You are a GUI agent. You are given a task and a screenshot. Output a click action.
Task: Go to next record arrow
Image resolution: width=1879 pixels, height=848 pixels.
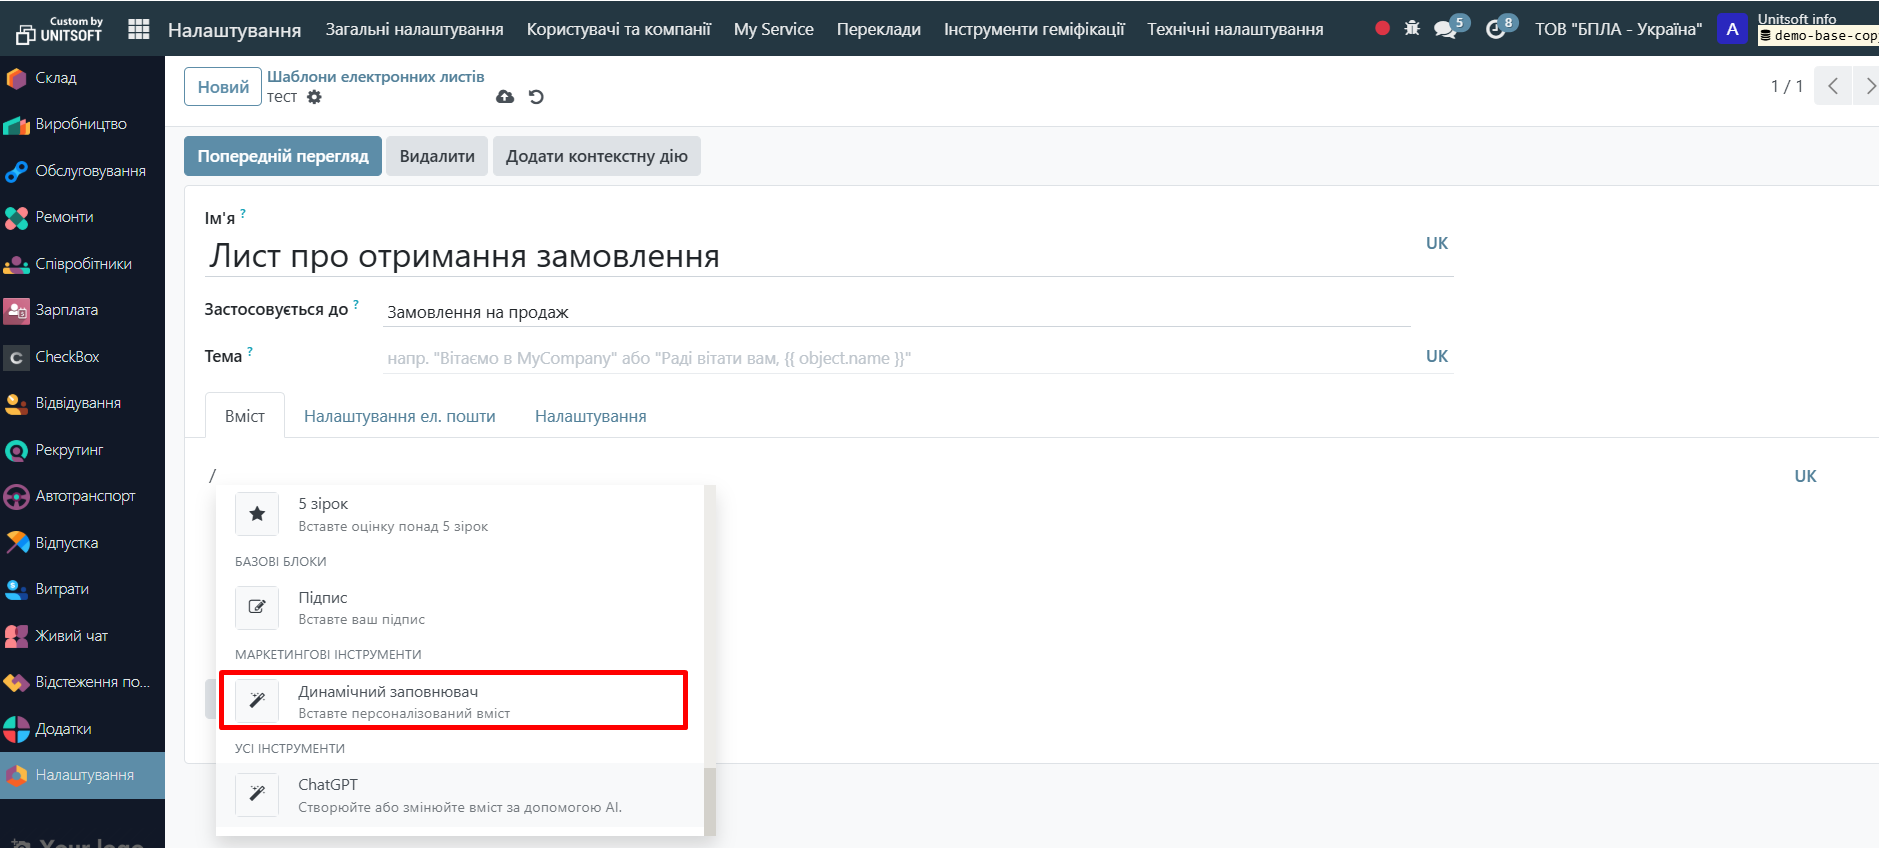[x=1867, y=86]
